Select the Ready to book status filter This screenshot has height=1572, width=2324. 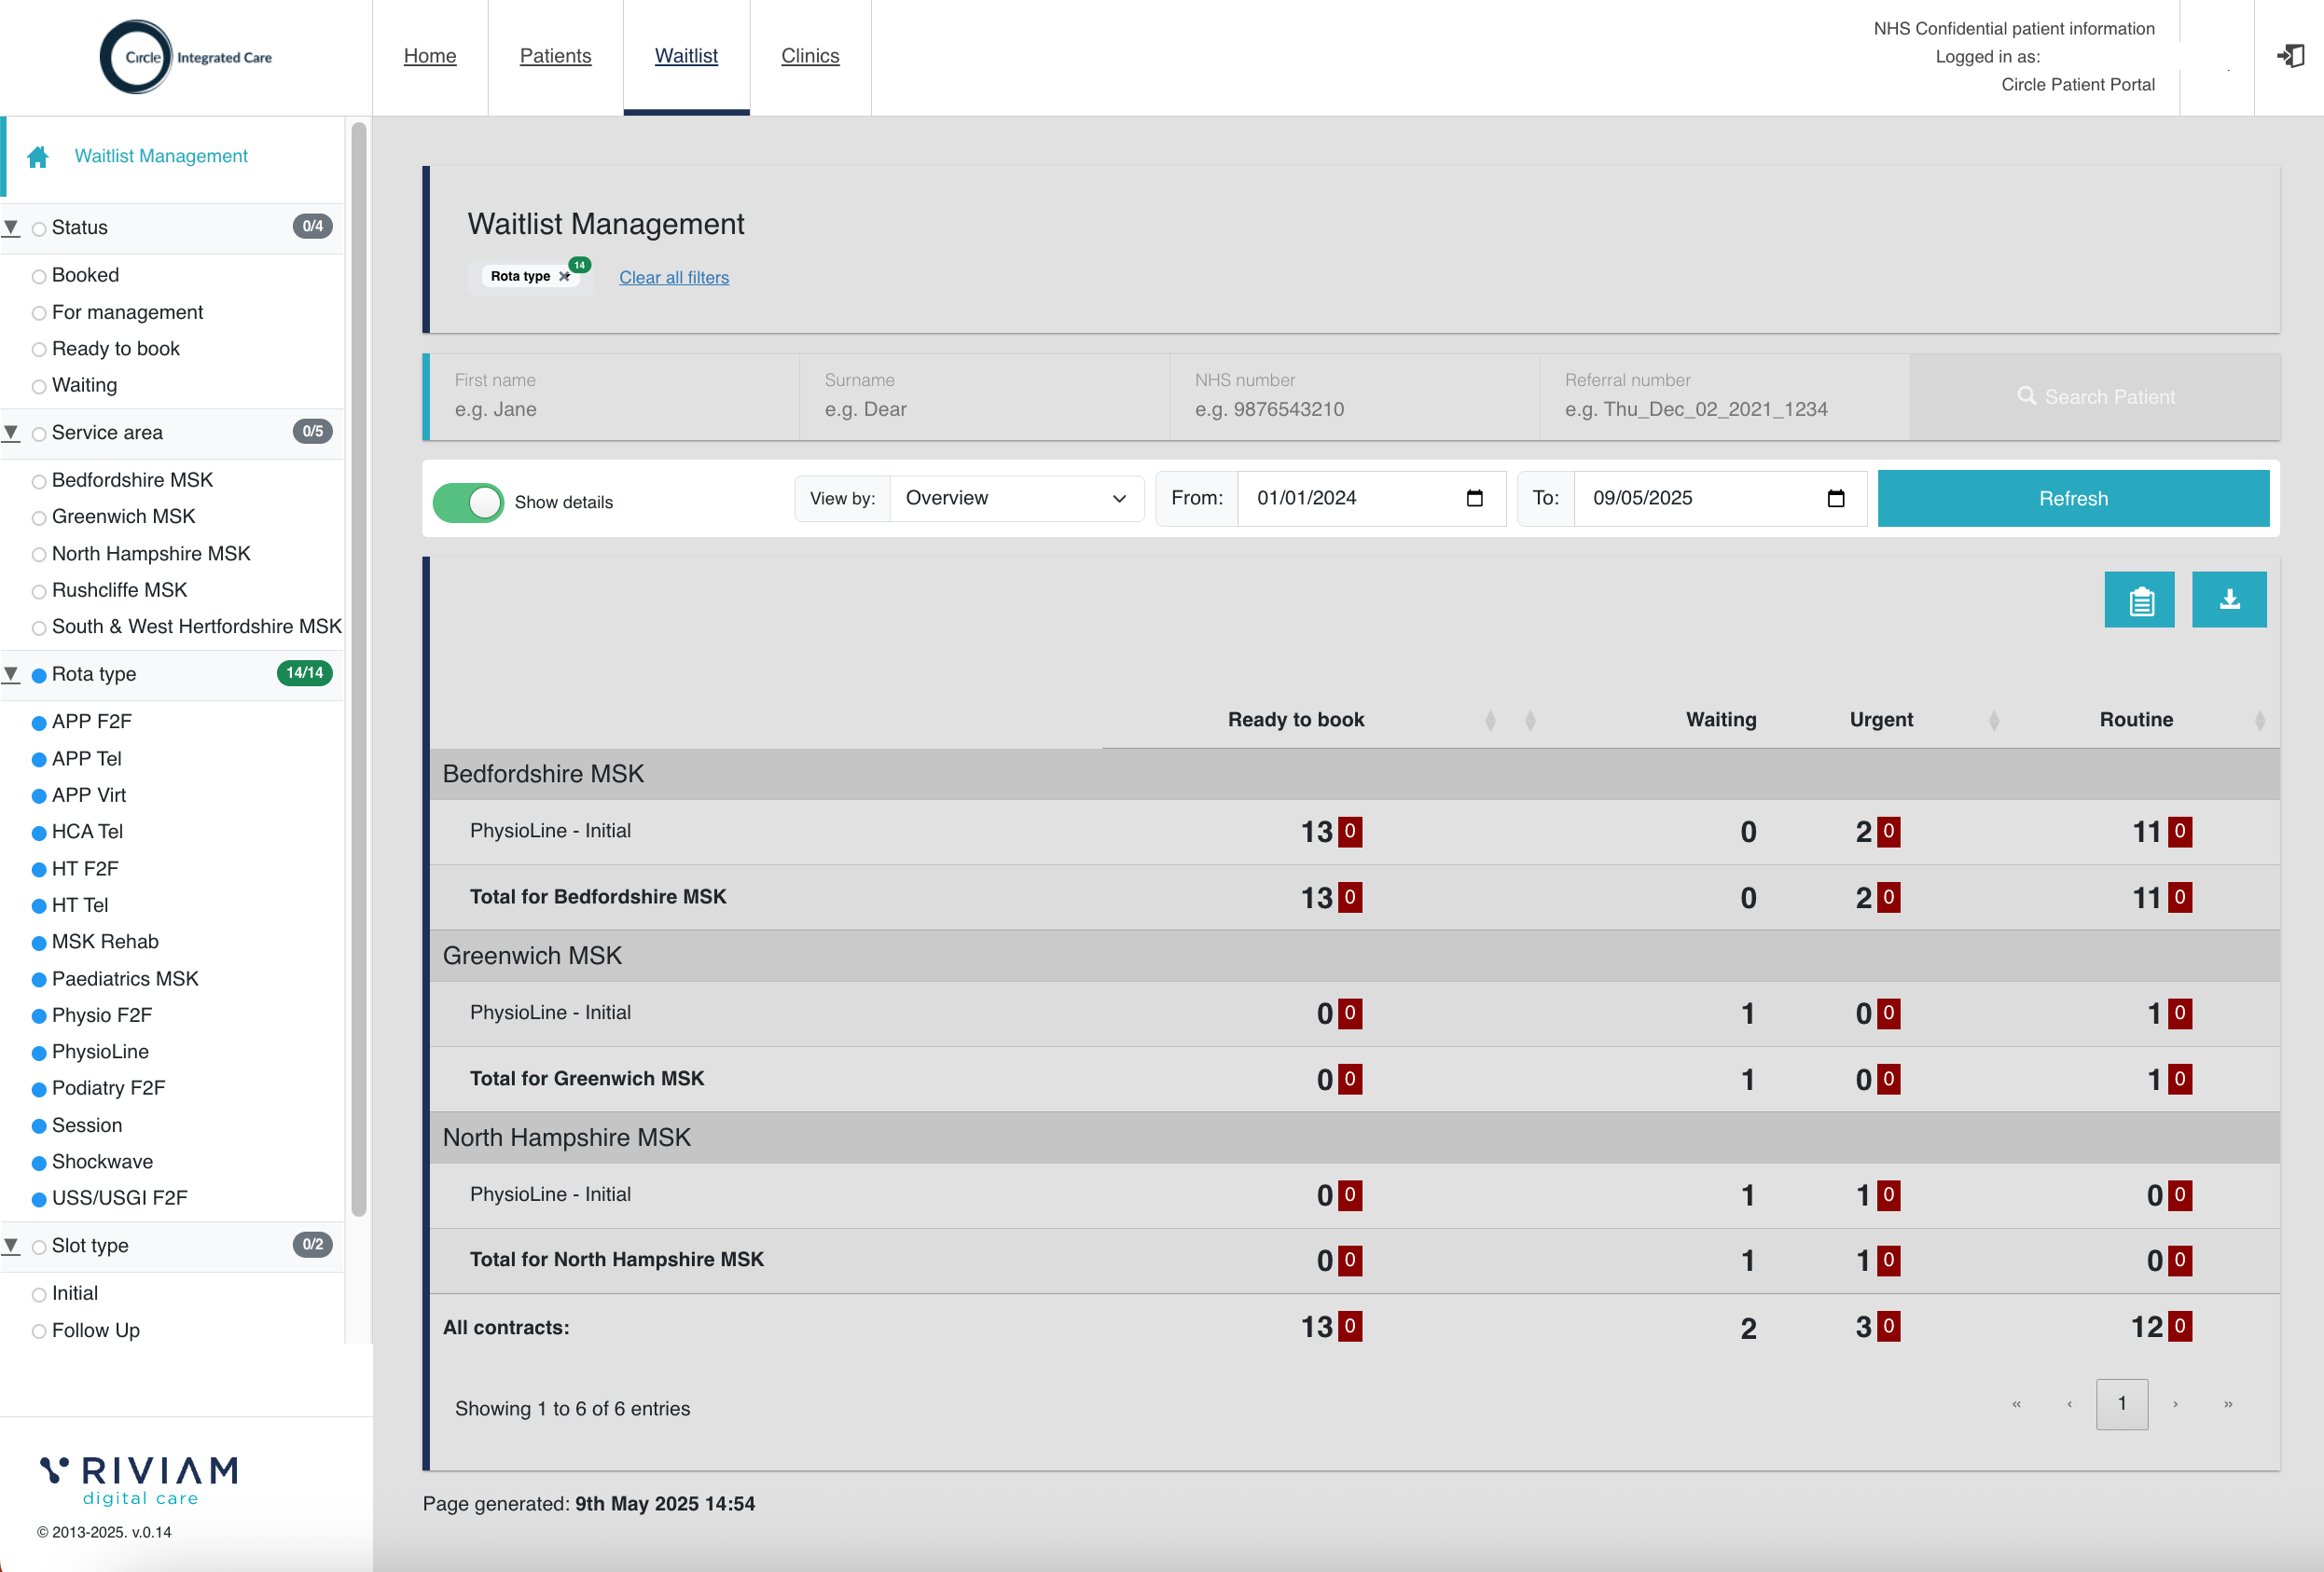[x=39, y=350]
